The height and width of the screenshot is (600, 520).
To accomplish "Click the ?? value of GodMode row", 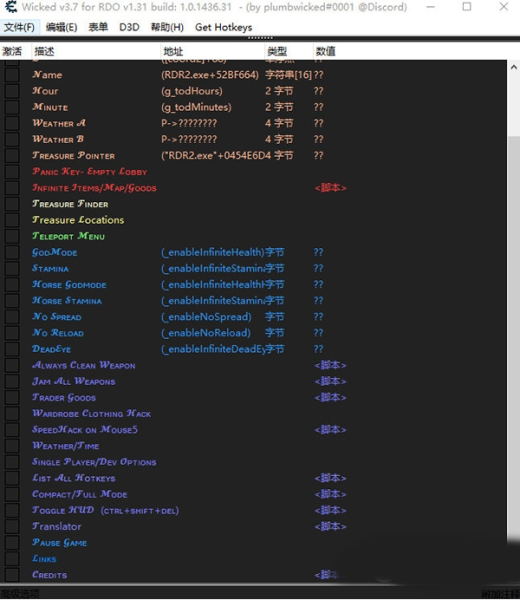I will [318, 253].
